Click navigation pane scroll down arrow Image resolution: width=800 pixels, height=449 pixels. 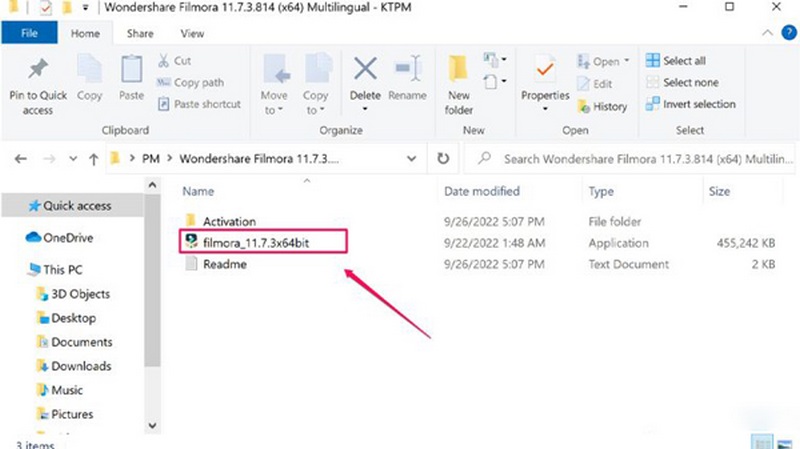tap(152, 425)
